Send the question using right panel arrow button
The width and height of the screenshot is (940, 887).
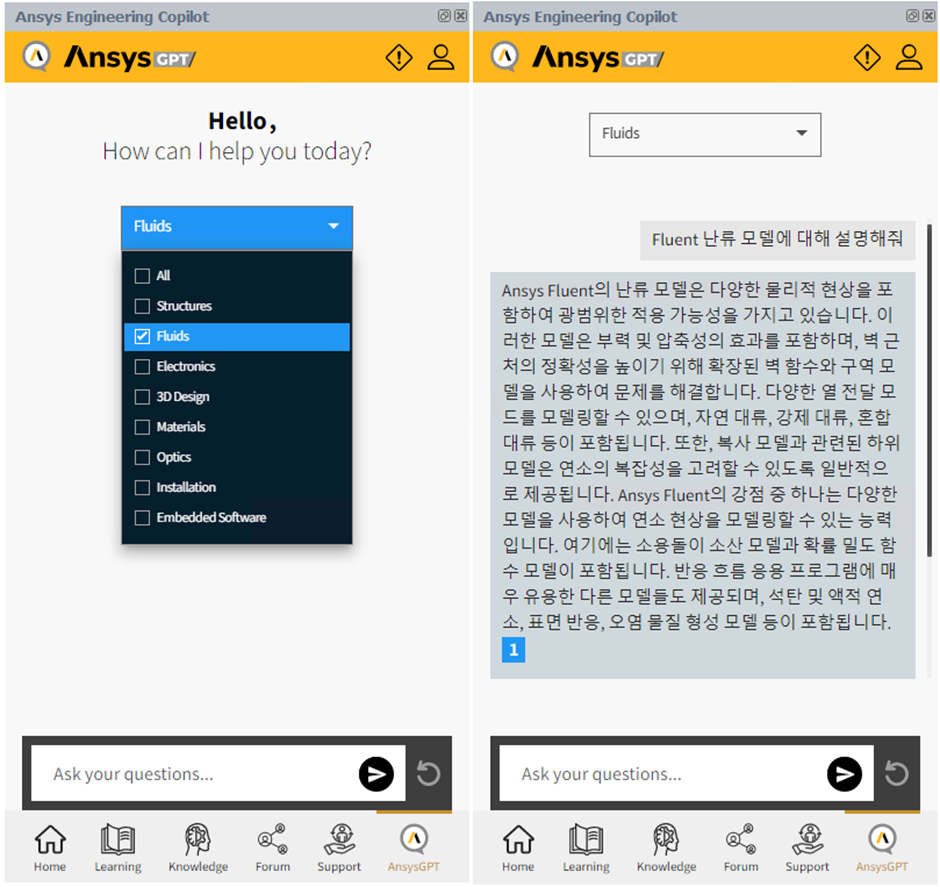pos(845,774)
